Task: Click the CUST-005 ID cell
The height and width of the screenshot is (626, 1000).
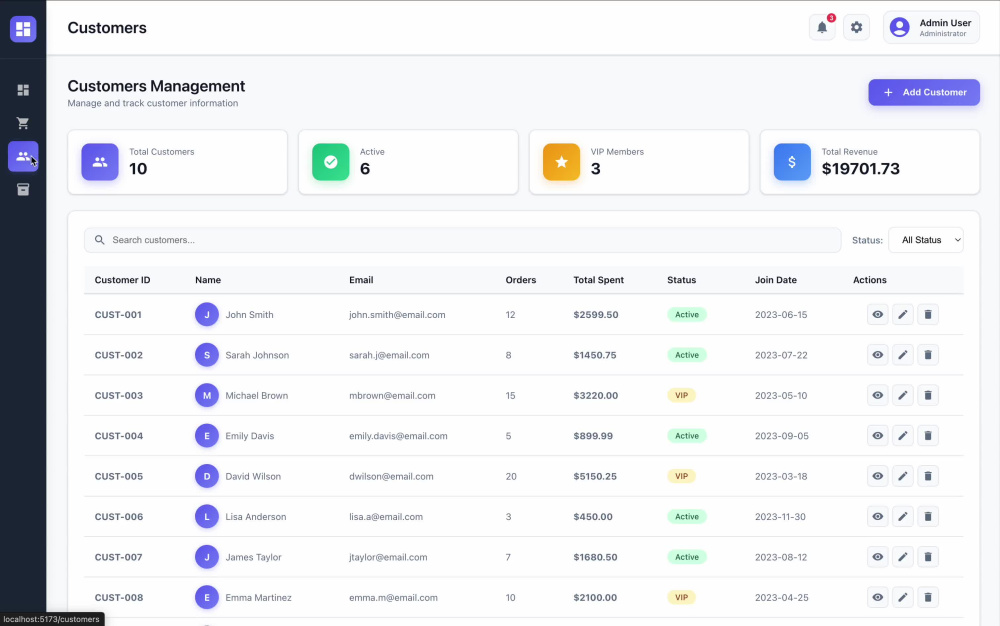Action: pyautogui.click(x=119, y=476)
